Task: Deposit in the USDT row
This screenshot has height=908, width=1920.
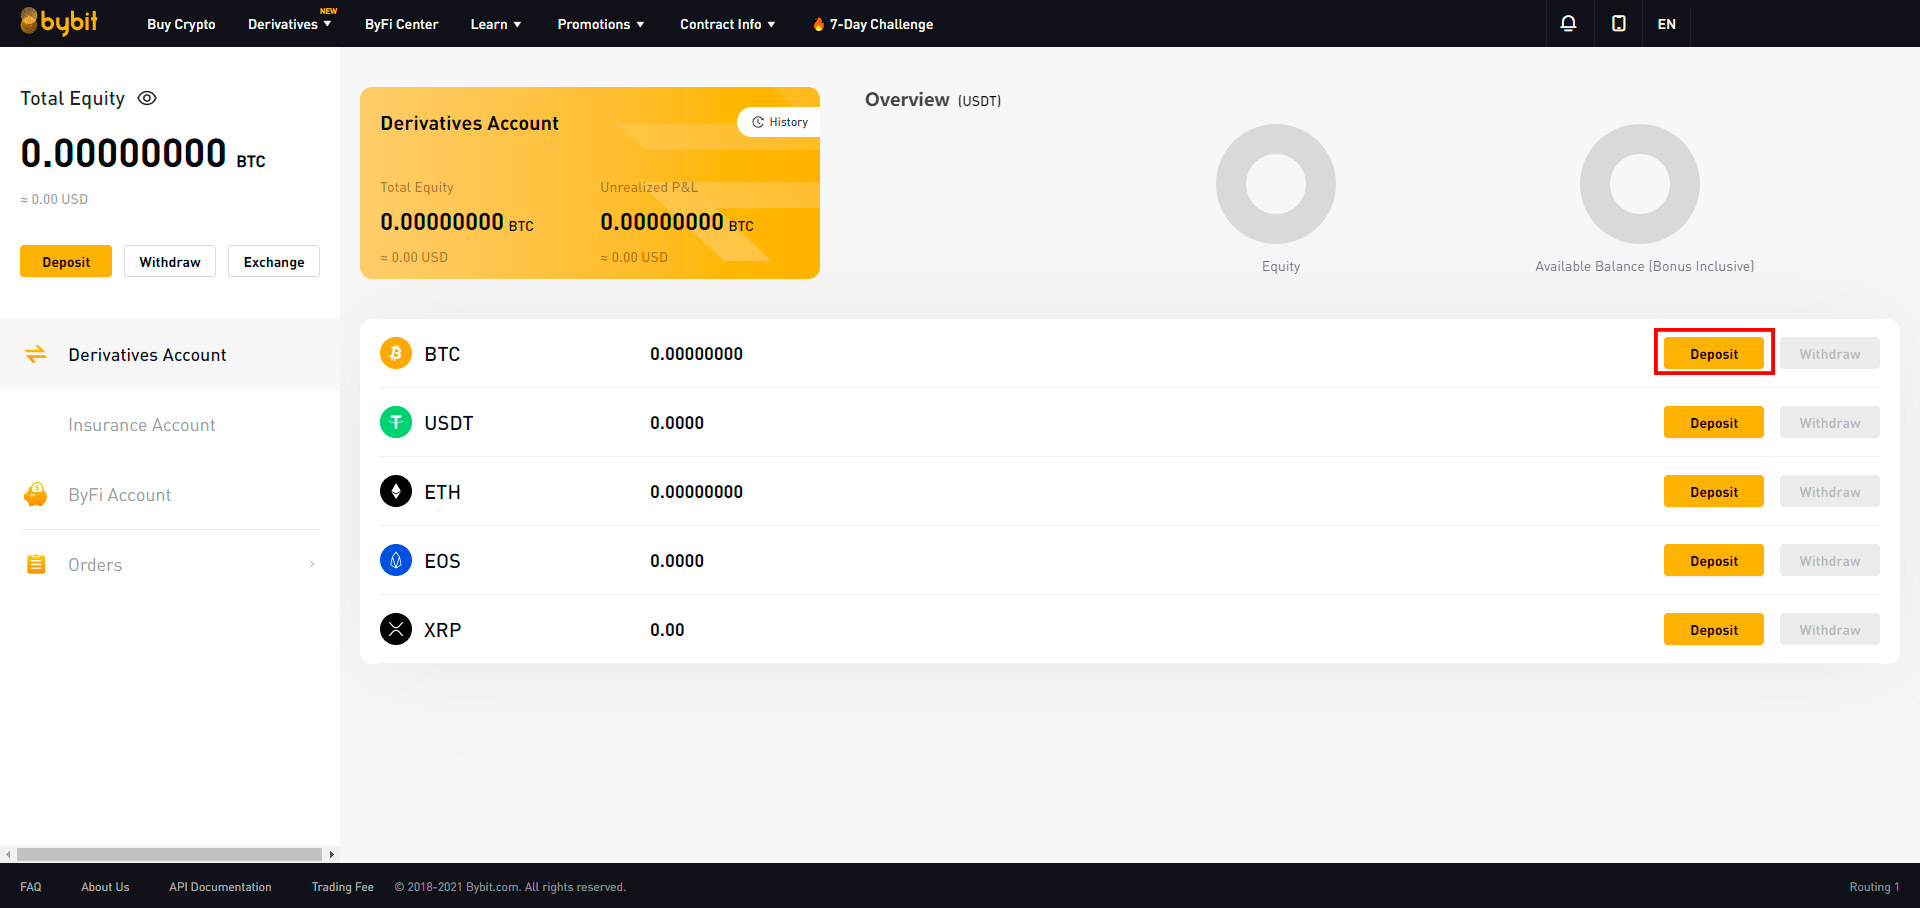Action: tap(1714, 422)
